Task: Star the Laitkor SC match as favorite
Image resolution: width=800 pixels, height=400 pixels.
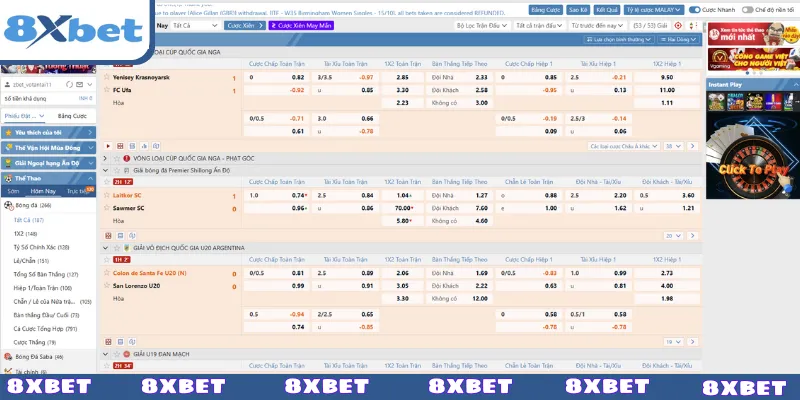Action: 108,195
